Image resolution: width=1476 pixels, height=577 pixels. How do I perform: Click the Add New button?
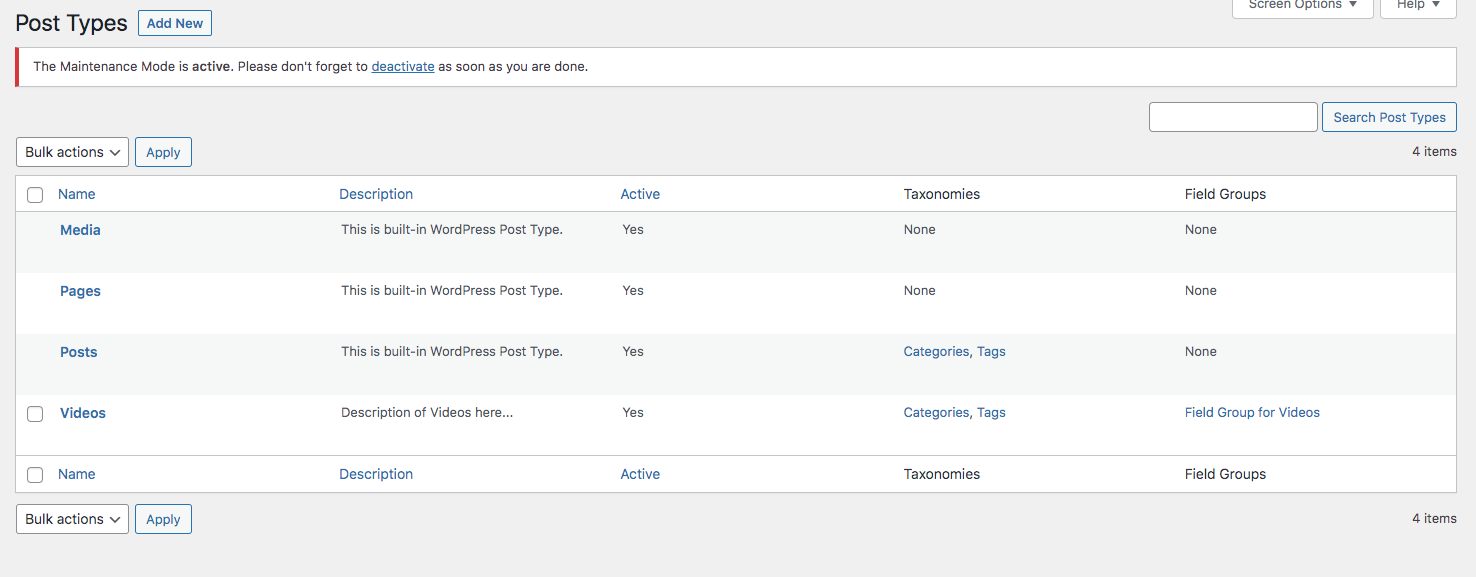coord(174,23)
